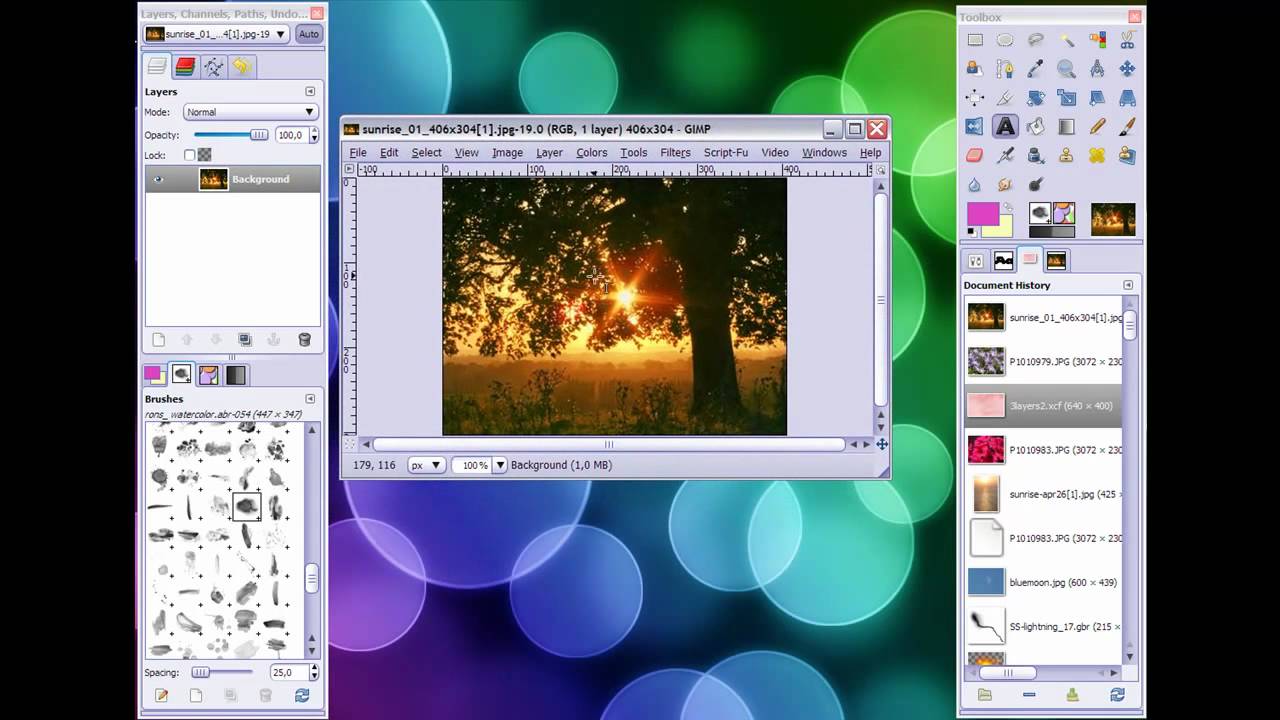This screenshot has width=1280, height=720.
Task: Select the Crop tool
Action: point(1005,98)
